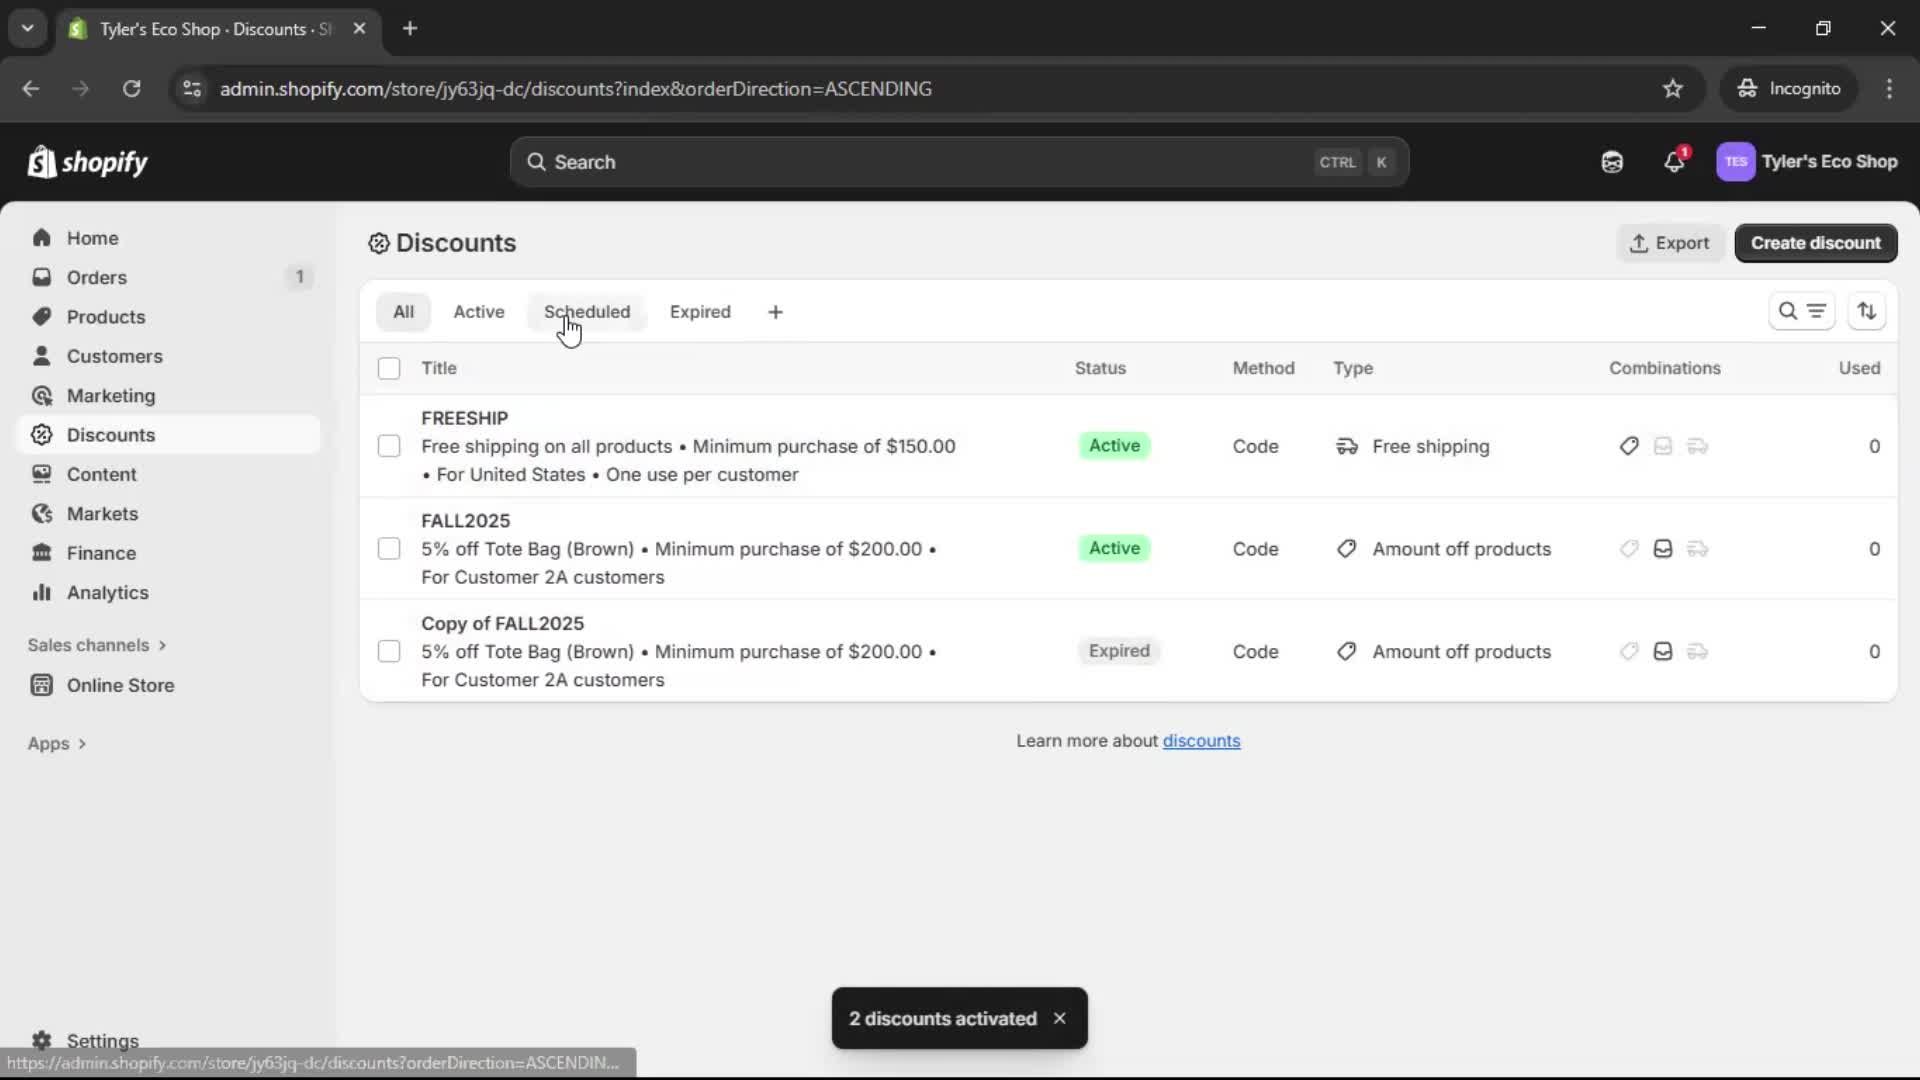The height and width of the screenshot is (1080, 1920).
Task: Open the Expired discounts tab
Action: coord(700,312)
